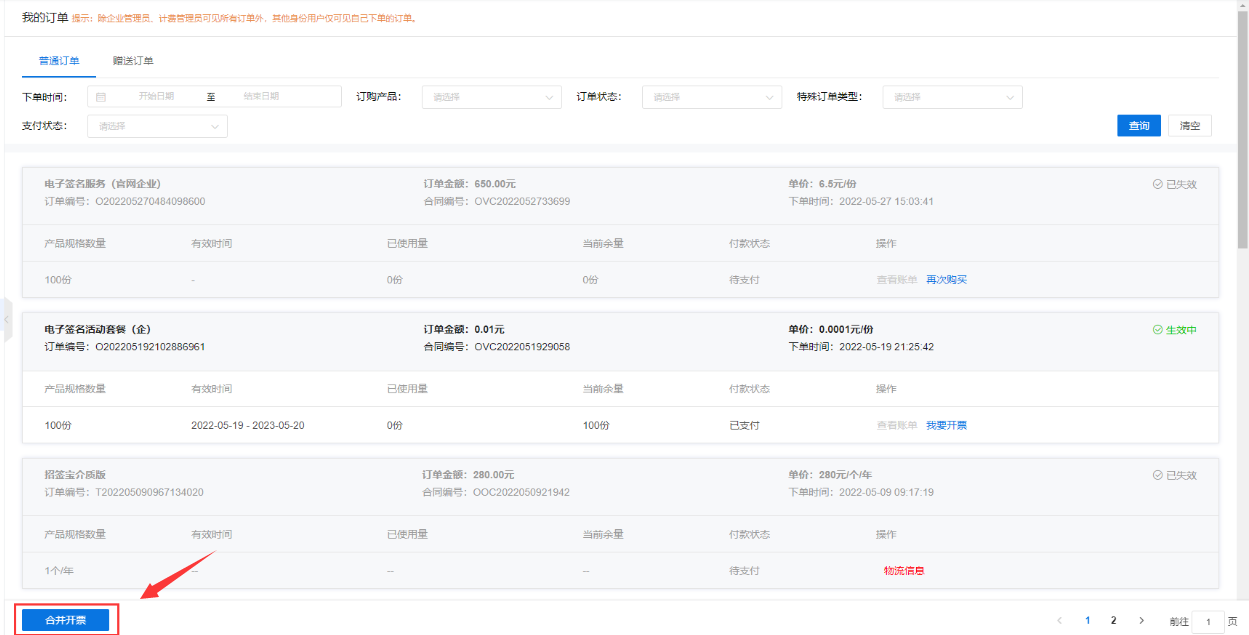
Task: Click the 1个/年 specification cell
Action: click(60, 571)
